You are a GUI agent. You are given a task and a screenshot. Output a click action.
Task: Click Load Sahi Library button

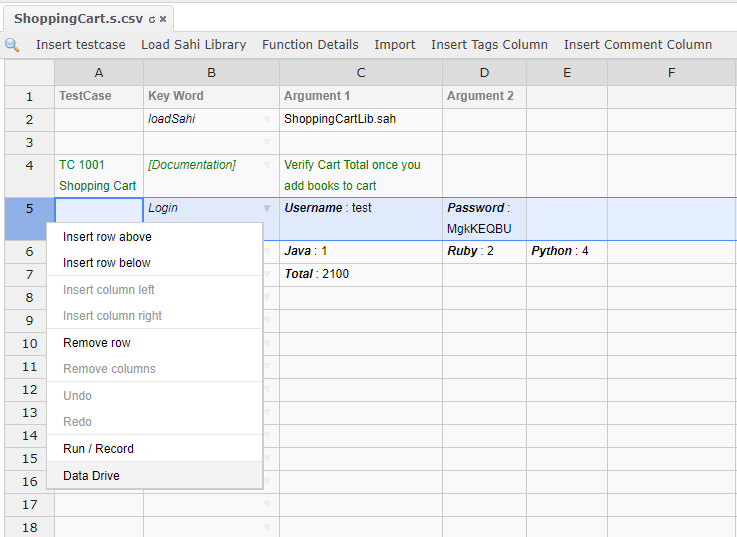pos(193,45)
